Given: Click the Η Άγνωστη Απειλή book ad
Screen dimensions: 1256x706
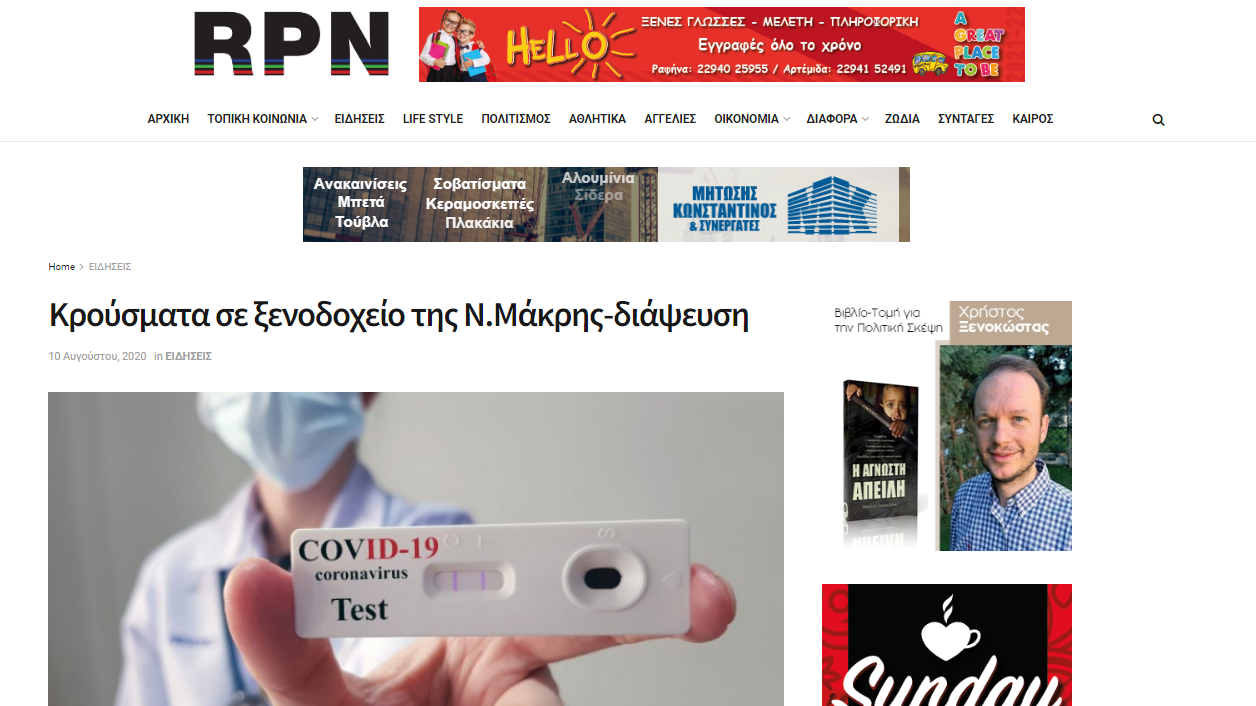Looking at the screenshot, I should 947,426.
